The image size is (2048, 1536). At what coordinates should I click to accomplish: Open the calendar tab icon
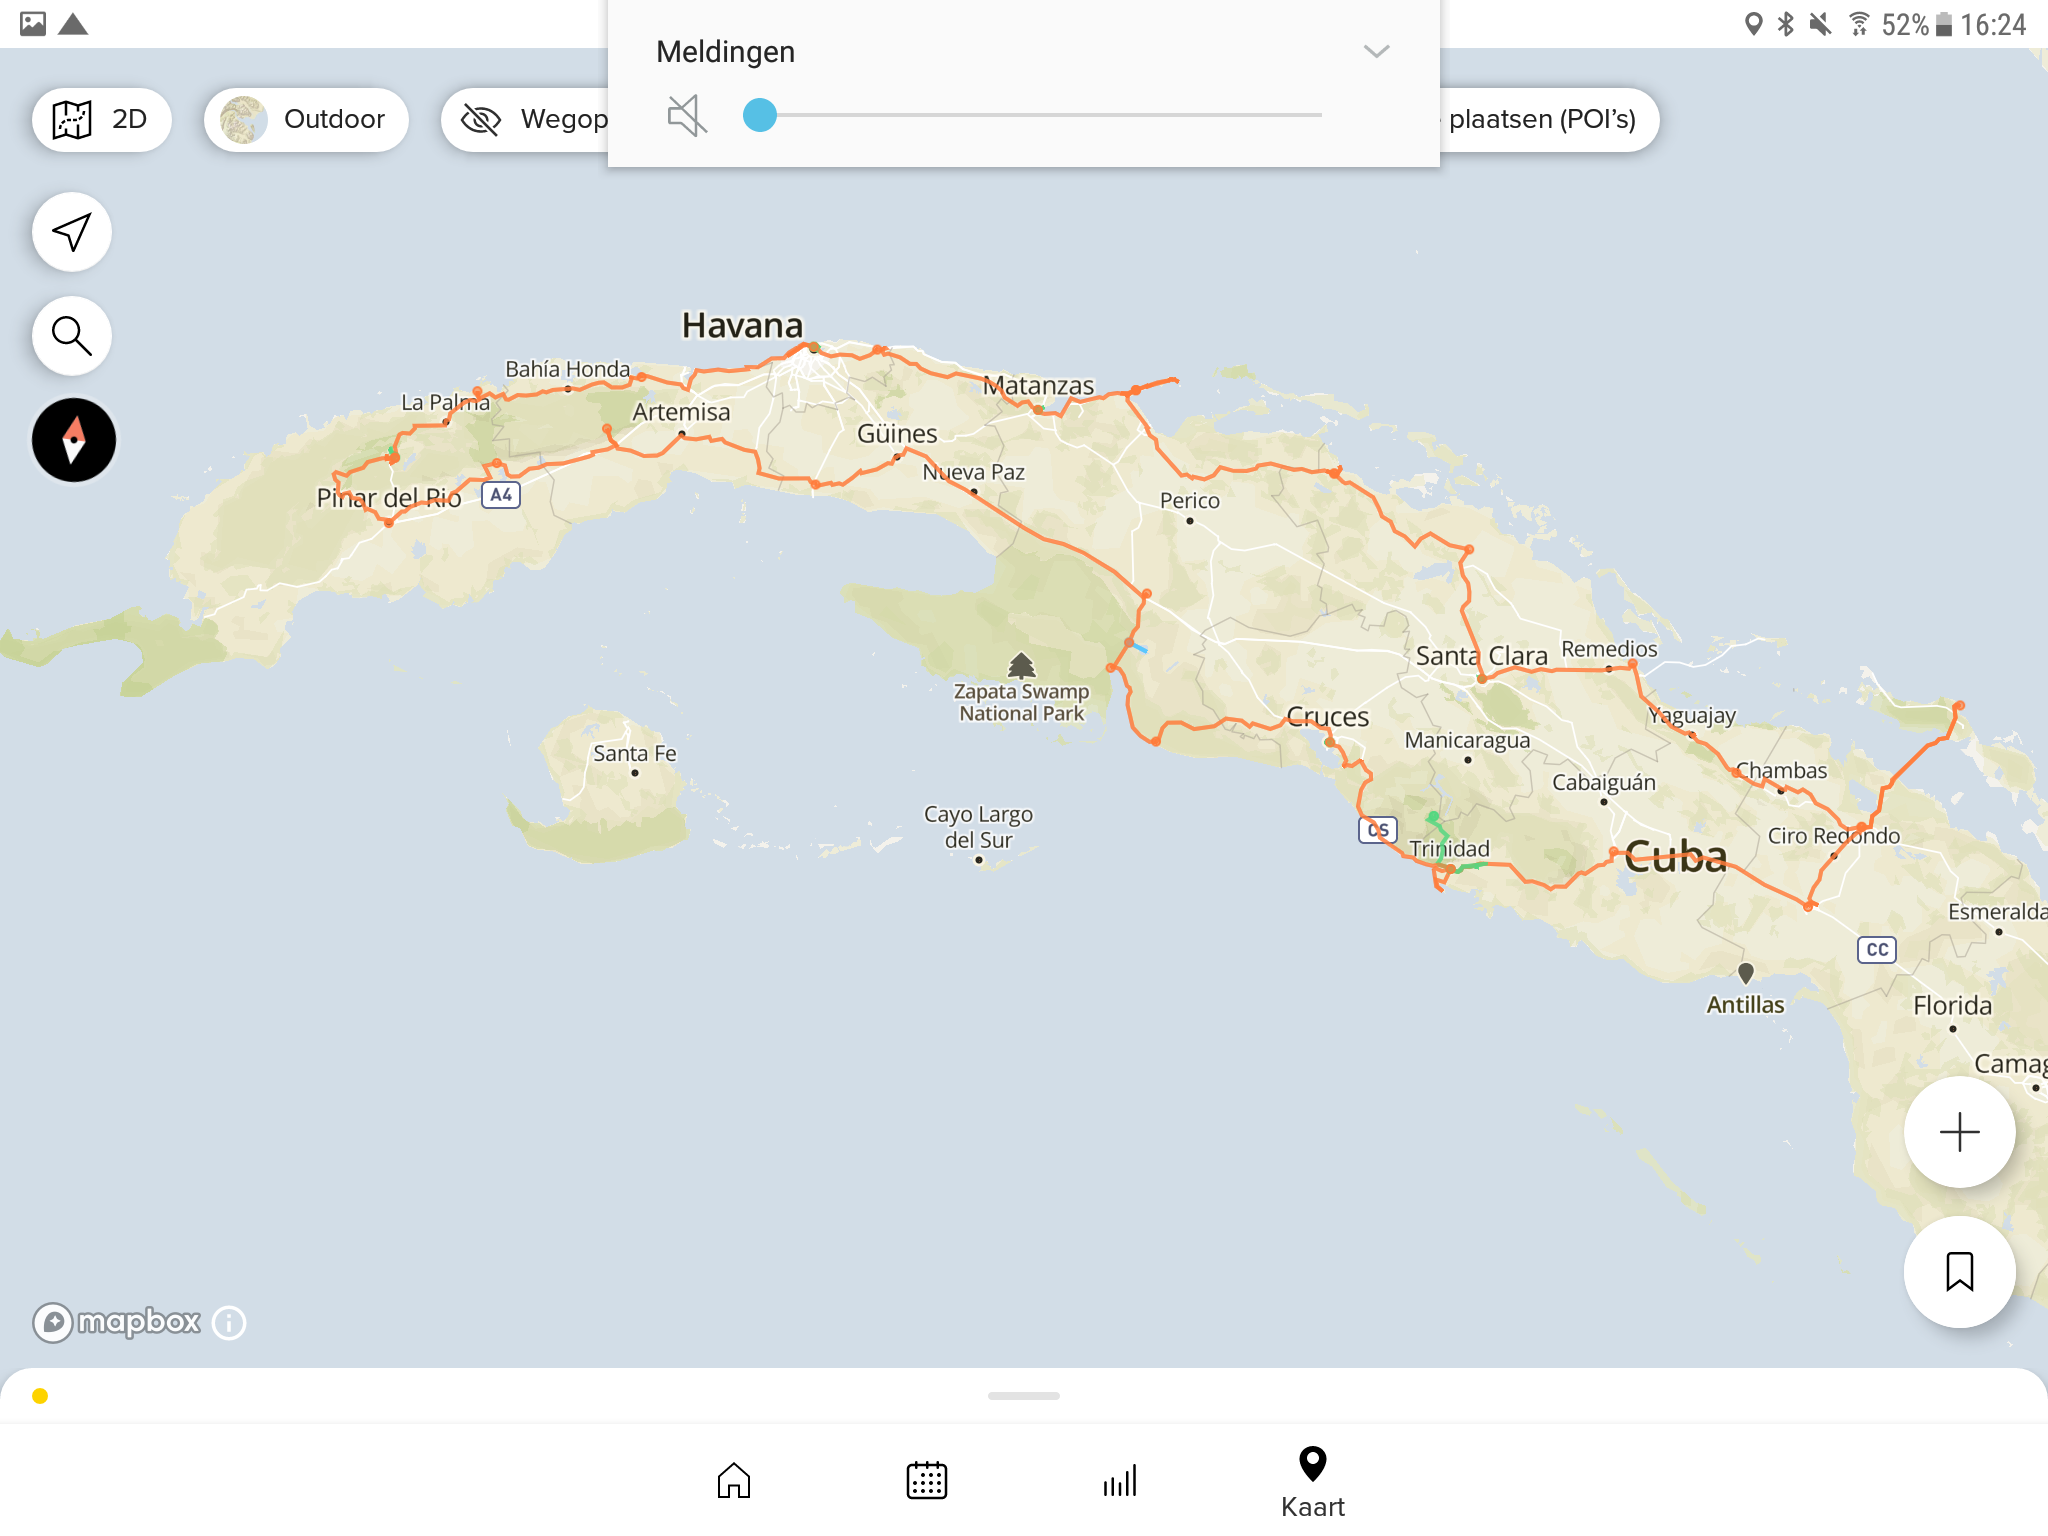[x=927, y=1480]
